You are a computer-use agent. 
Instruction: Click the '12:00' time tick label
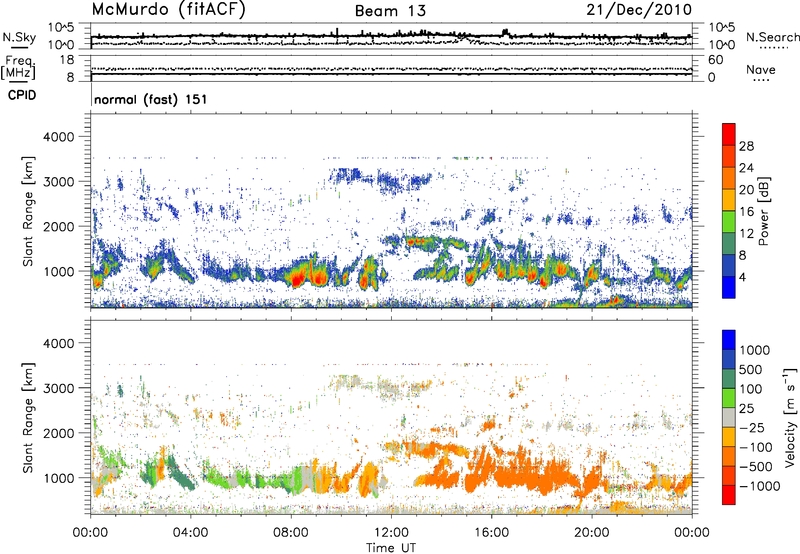(x=391, y=533)
